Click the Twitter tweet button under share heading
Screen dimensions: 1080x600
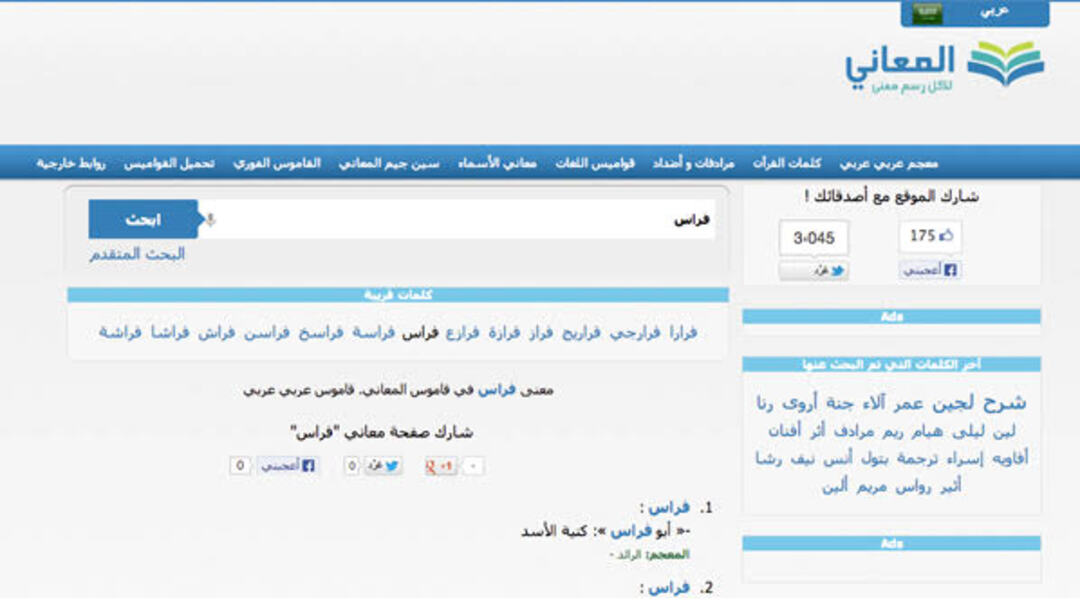(382, 466)
